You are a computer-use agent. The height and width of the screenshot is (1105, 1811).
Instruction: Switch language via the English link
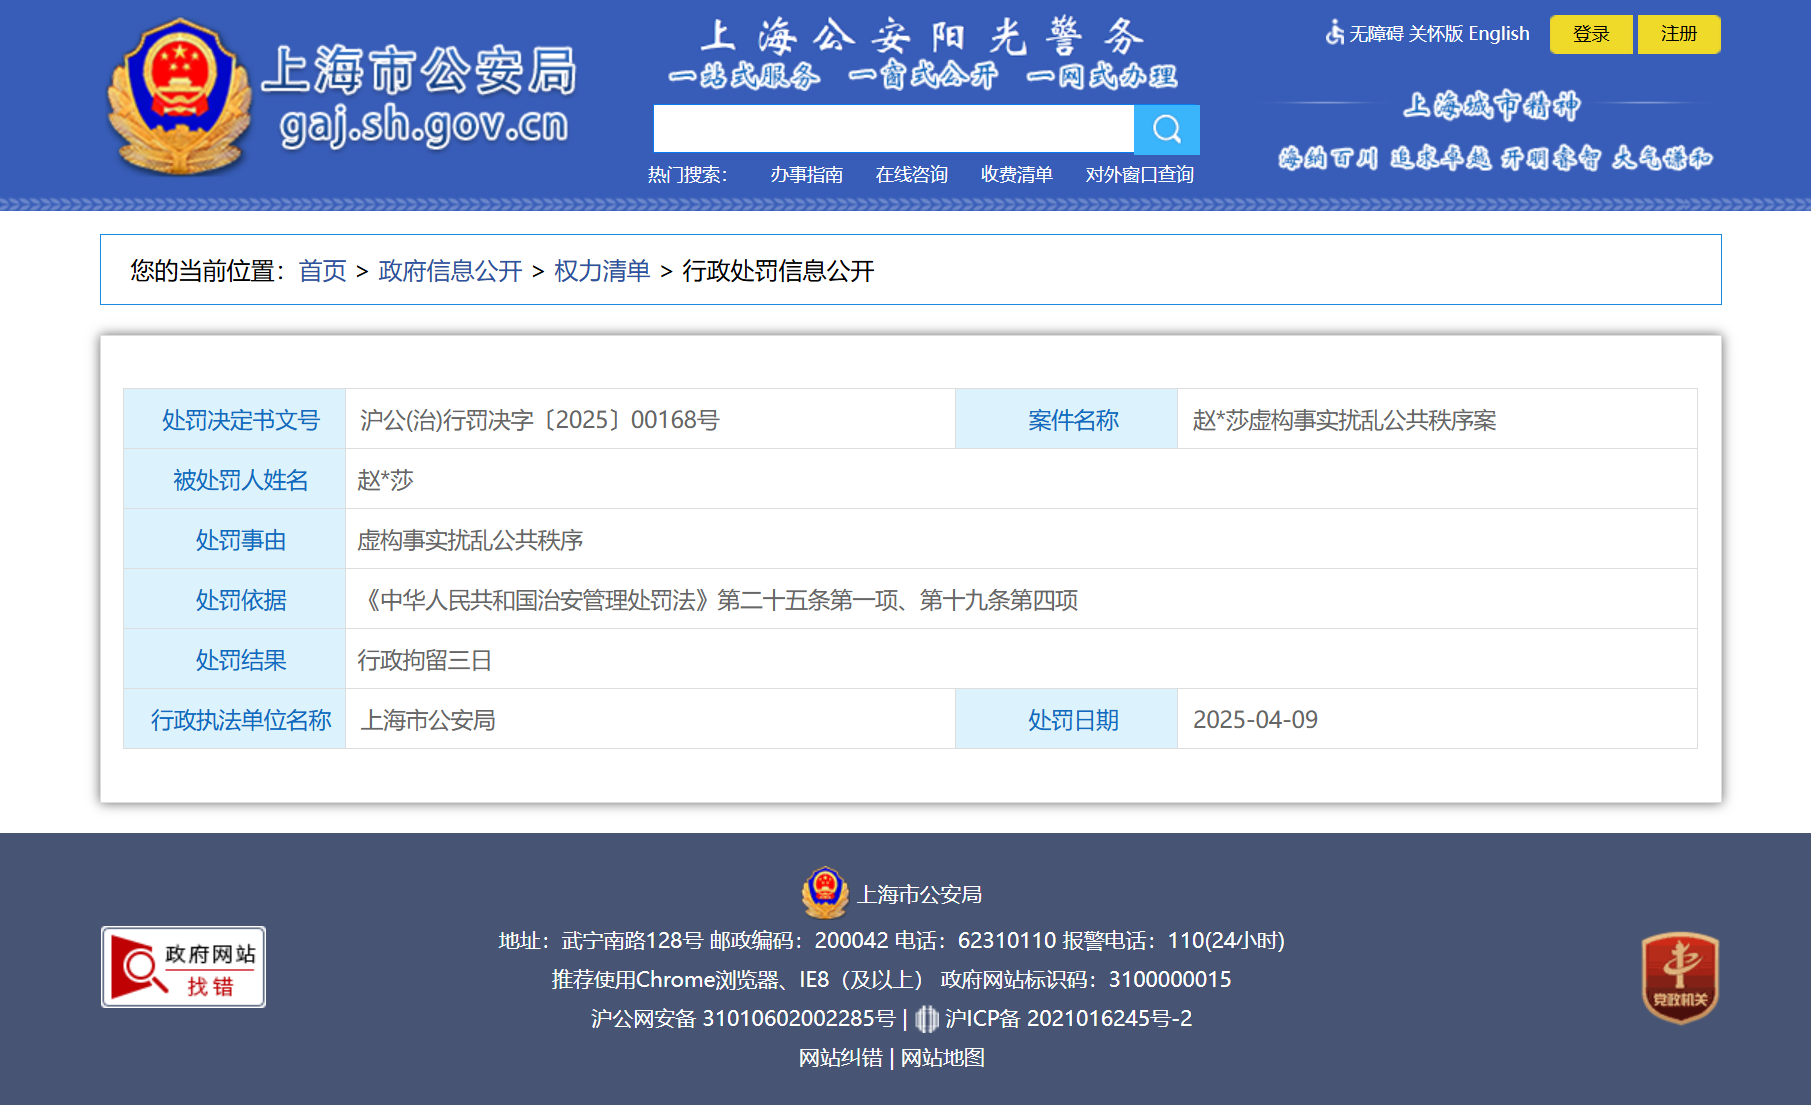1498,33
